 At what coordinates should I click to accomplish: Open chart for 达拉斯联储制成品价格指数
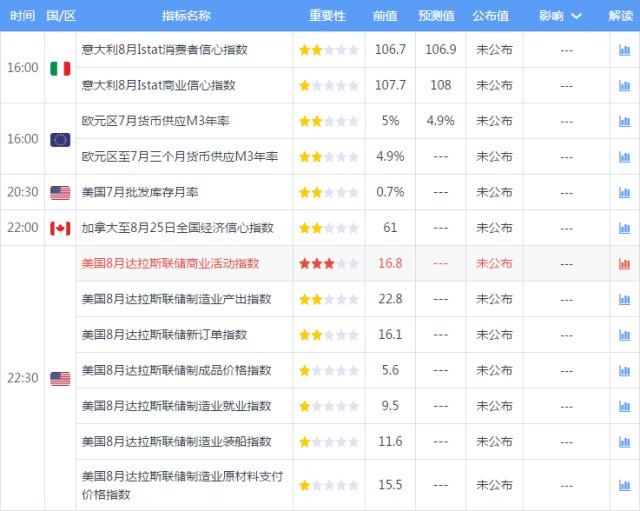[624, 371]
